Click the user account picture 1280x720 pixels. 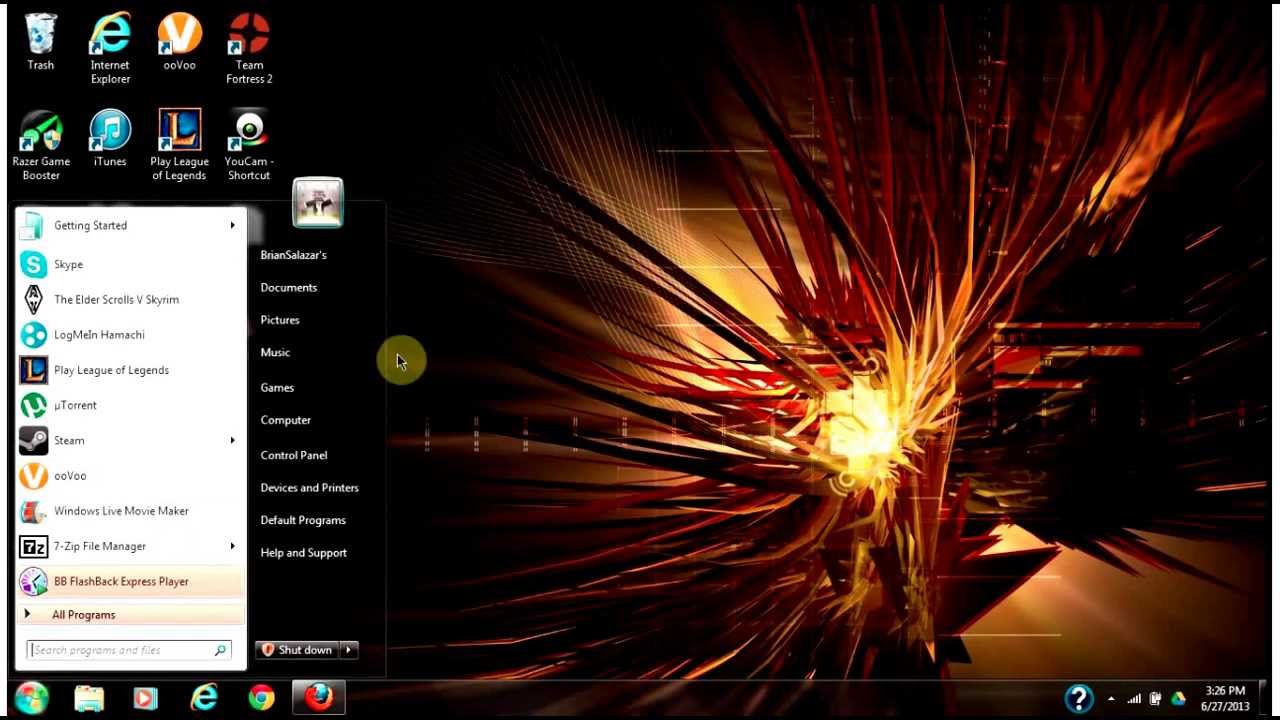point(318,203)
